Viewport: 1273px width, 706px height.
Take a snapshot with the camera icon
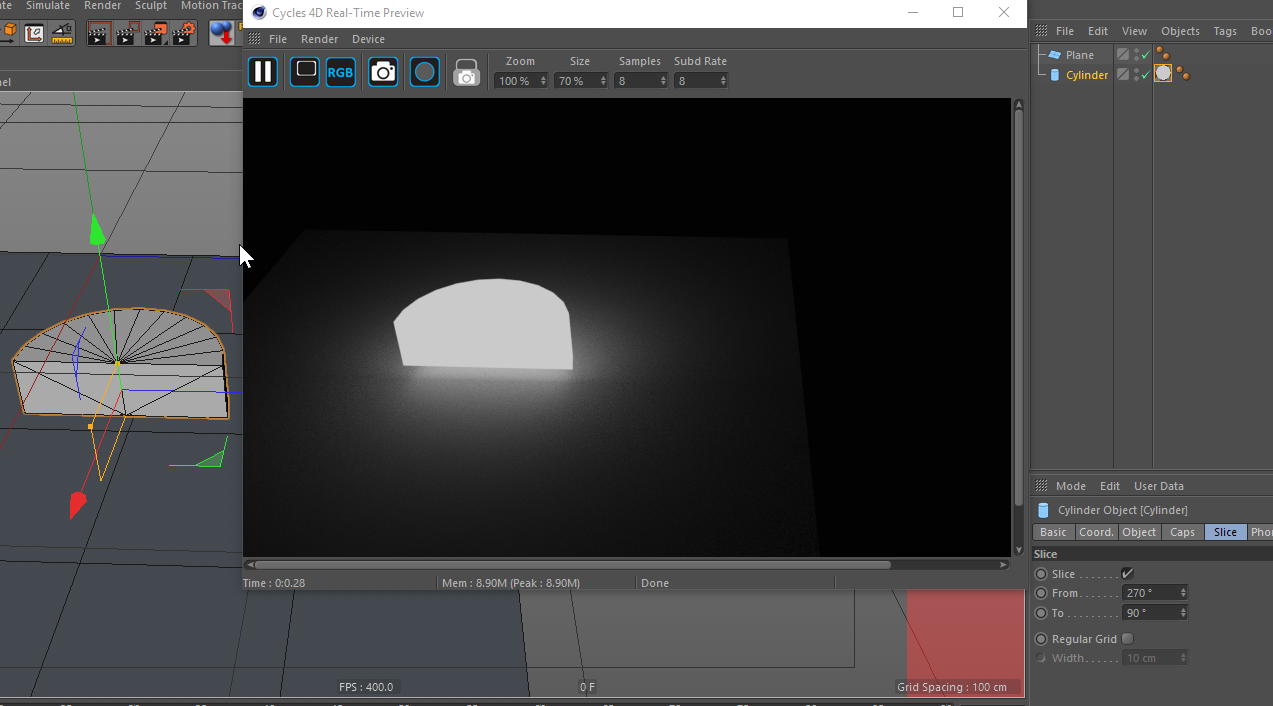tap(383, 72)
